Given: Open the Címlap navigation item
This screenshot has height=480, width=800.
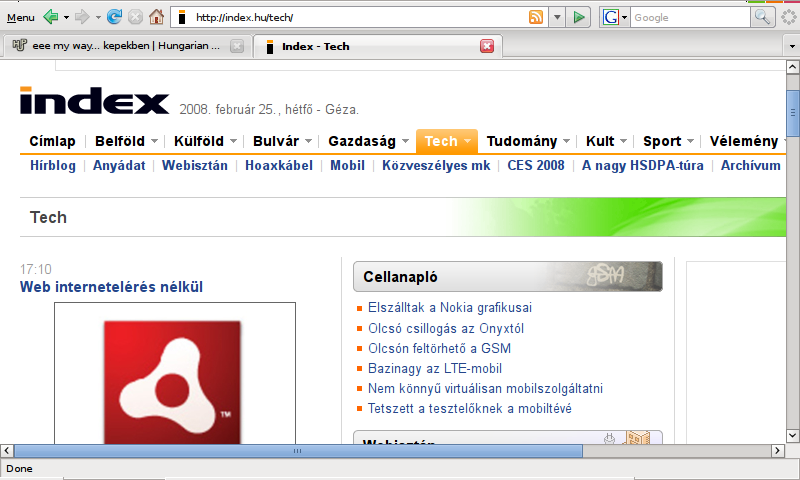Looking at the screenshot, I should 52,141.
